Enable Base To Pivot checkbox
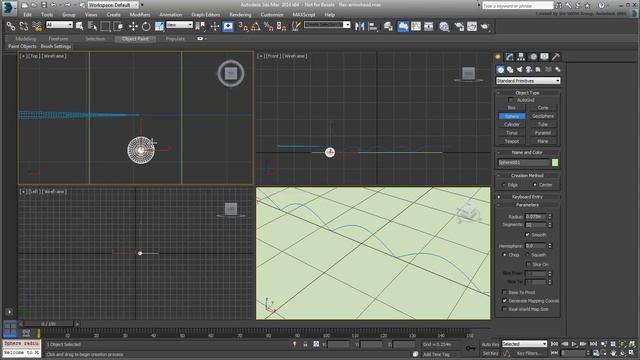Screen dimensions: 640x360 point(504,292)
